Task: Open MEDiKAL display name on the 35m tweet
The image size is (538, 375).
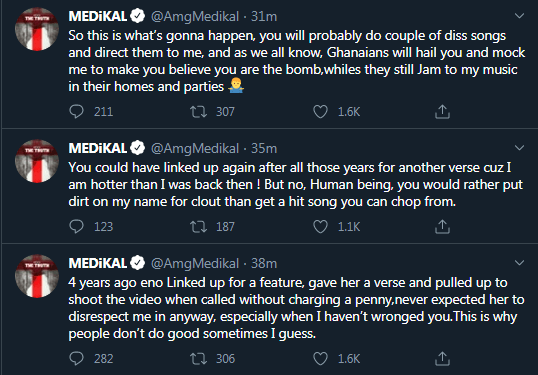Action: 98,148
